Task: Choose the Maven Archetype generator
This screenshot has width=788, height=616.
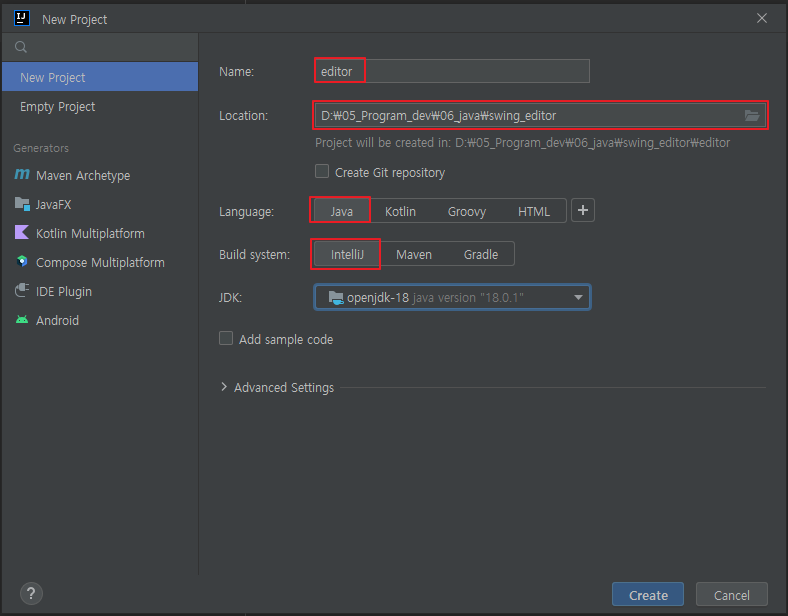Action: point(100,175)
